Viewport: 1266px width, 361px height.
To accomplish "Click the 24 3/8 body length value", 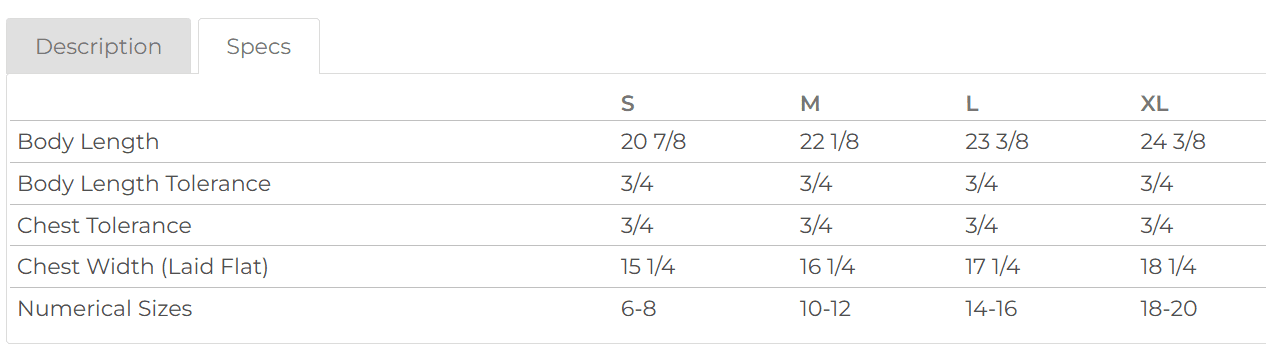I will pos(1173,142).
